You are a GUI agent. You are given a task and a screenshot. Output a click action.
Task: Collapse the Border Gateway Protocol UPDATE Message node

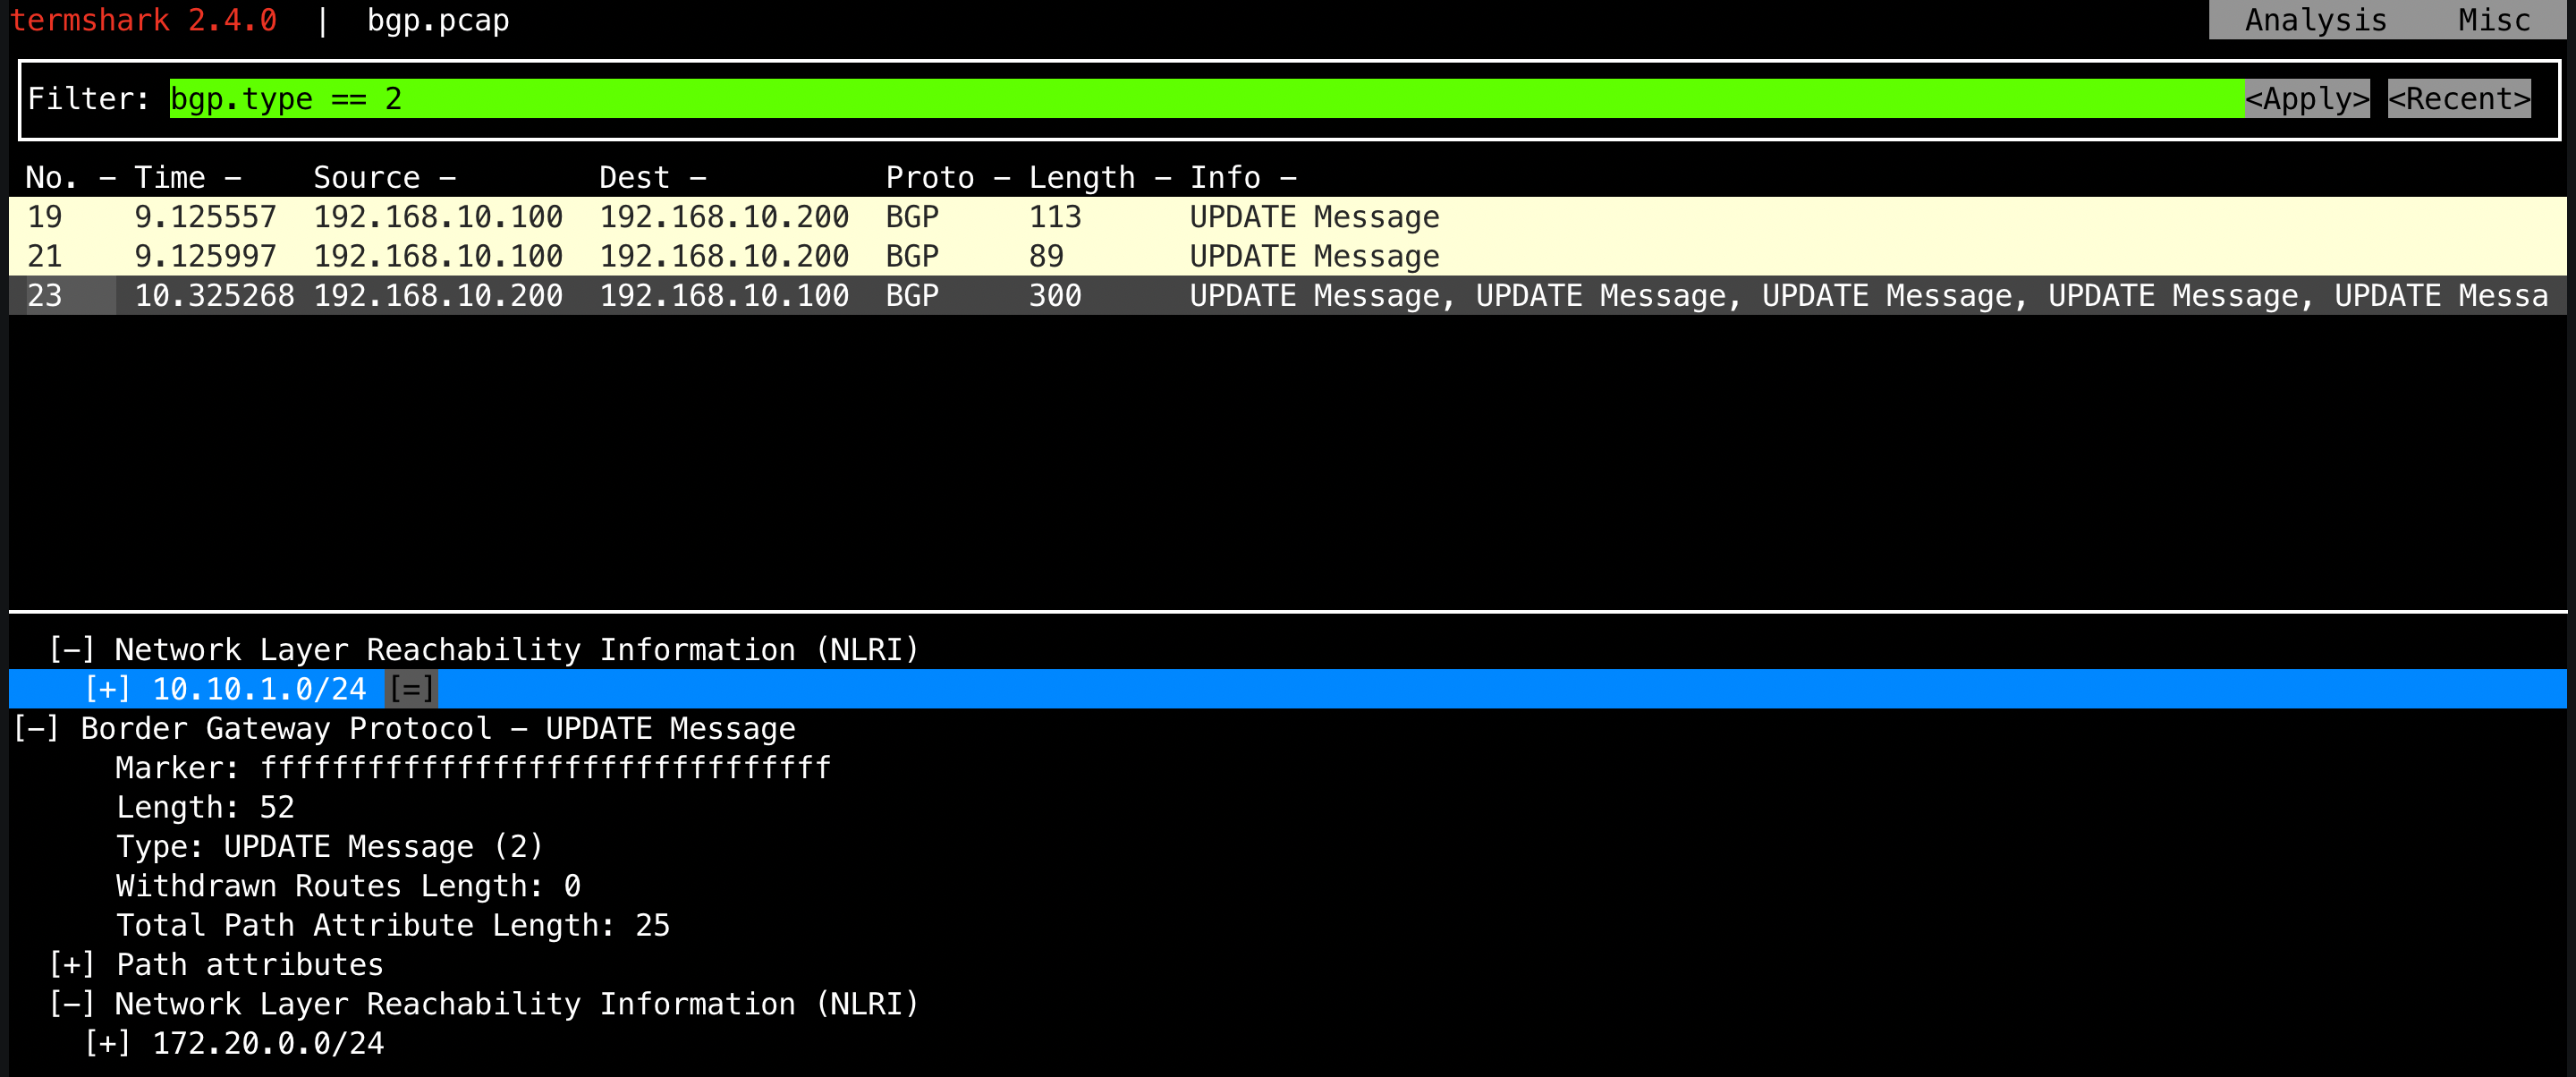pyautogui.click(x=36, y=729)
